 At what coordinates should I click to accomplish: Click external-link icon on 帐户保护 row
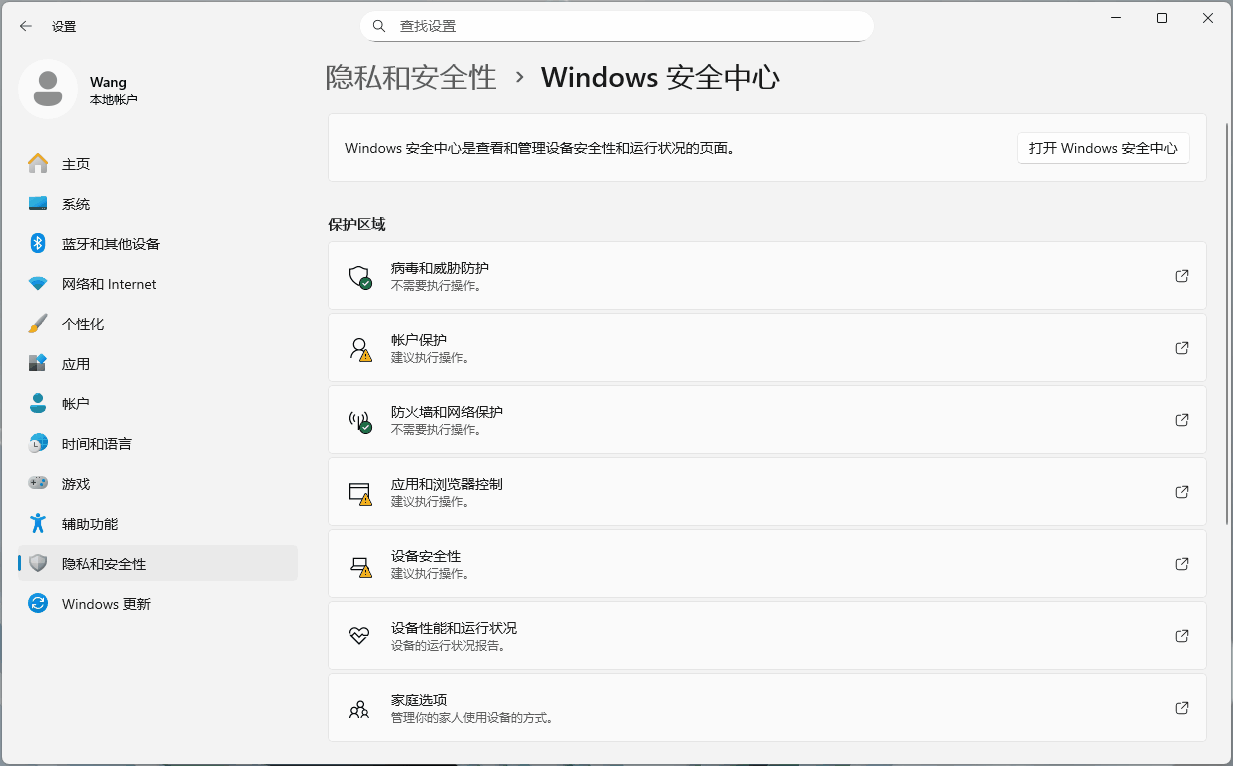click(x=1182, y=348)
